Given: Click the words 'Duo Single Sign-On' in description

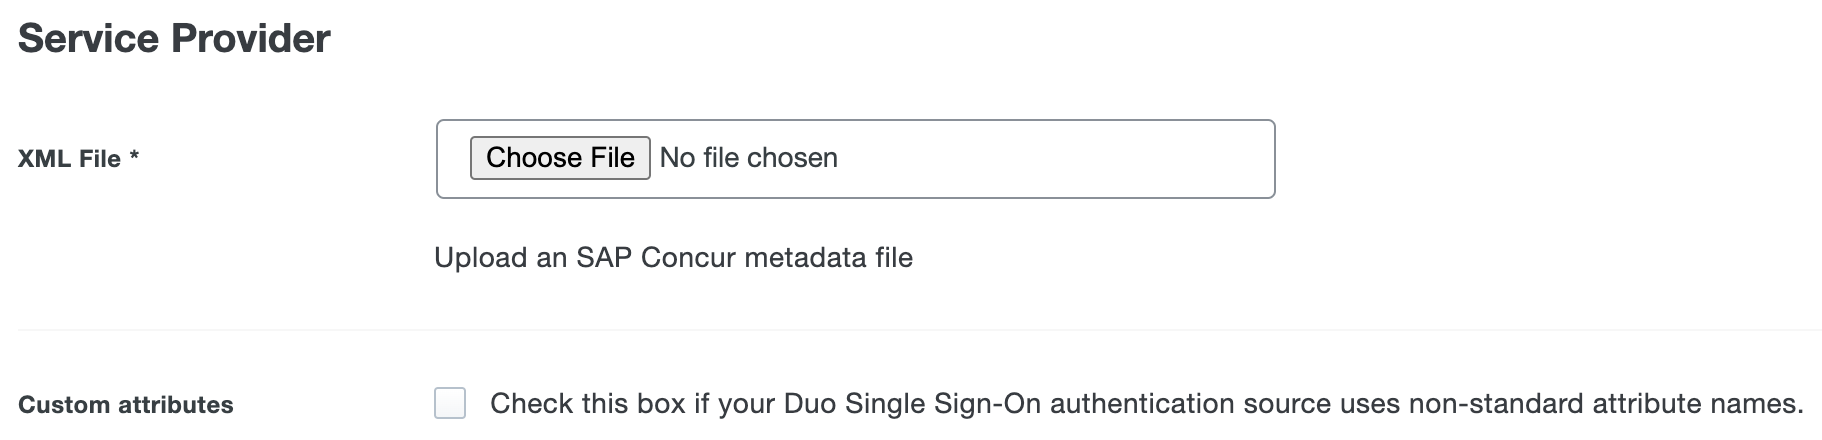Looking at the screenshot, I should [x=911, y=404].
